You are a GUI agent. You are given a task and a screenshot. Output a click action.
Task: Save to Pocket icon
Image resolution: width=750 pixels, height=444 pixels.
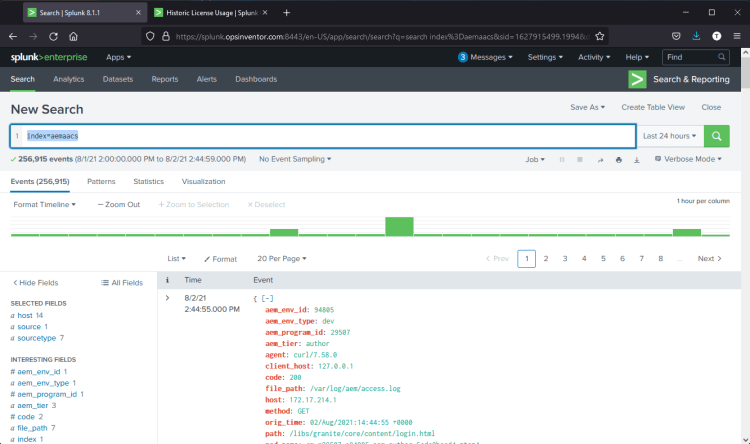tap(676, 36)
